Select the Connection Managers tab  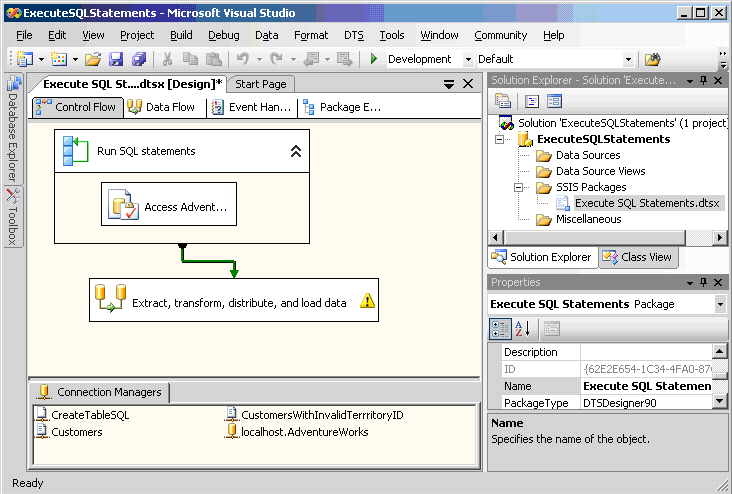100,392
